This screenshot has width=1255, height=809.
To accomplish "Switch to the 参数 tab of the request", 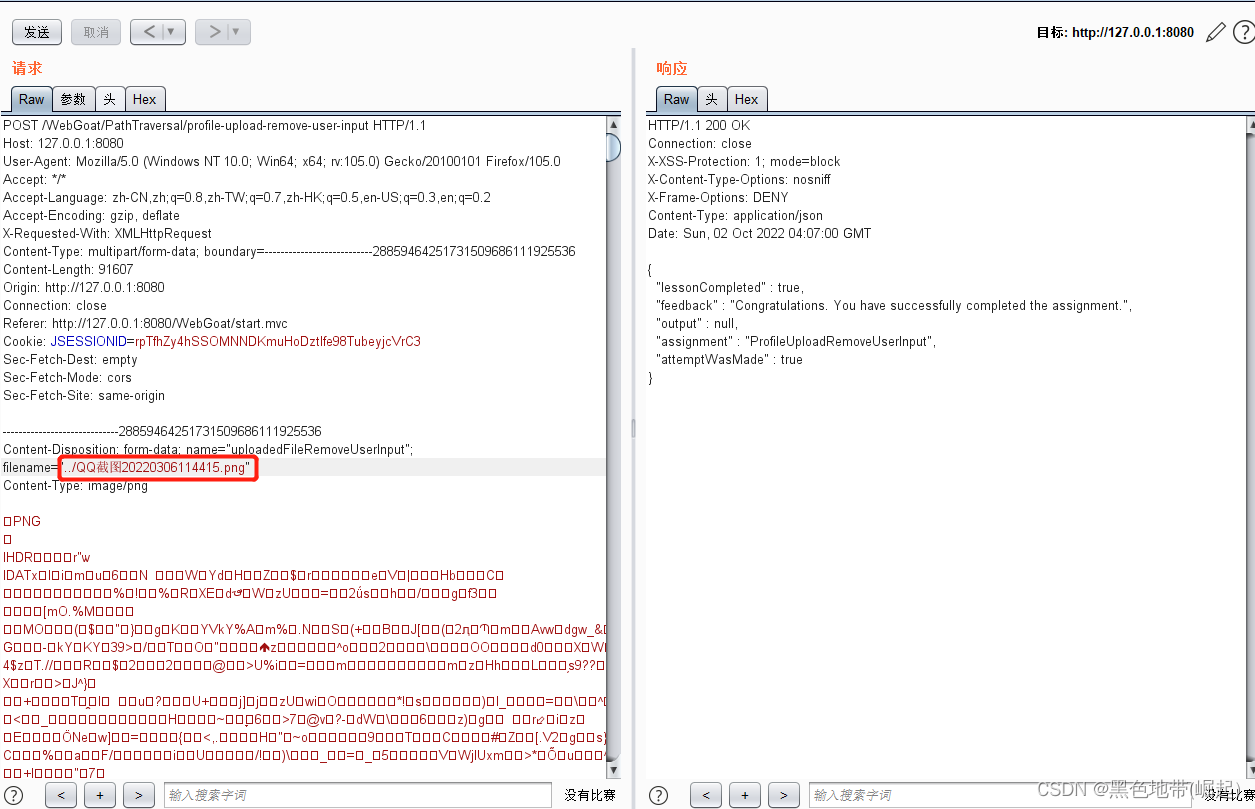I will coord(73,99).
